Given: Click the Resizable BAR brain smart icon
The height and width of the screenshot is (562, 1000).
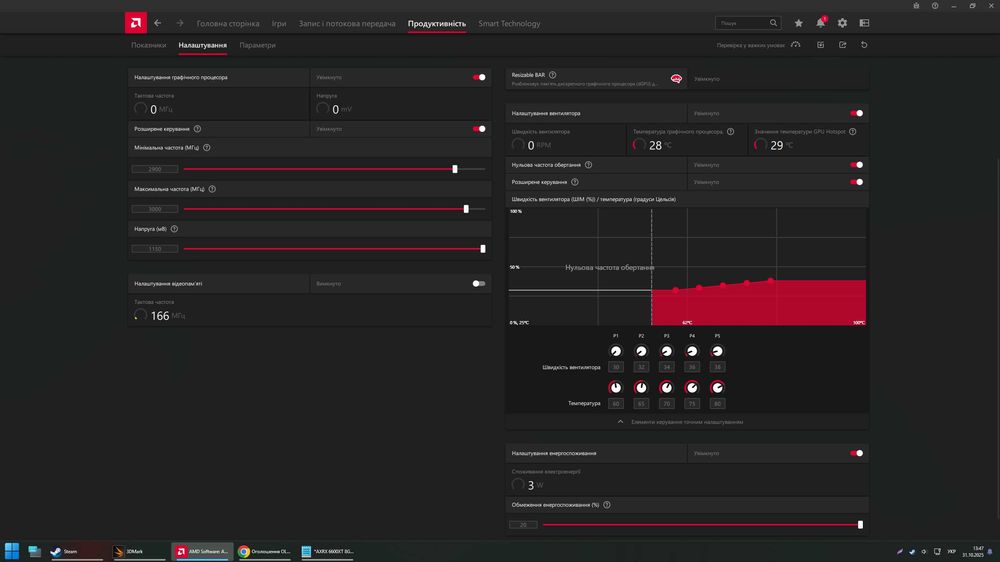Looking at the screenshot, I should [676, 79].
